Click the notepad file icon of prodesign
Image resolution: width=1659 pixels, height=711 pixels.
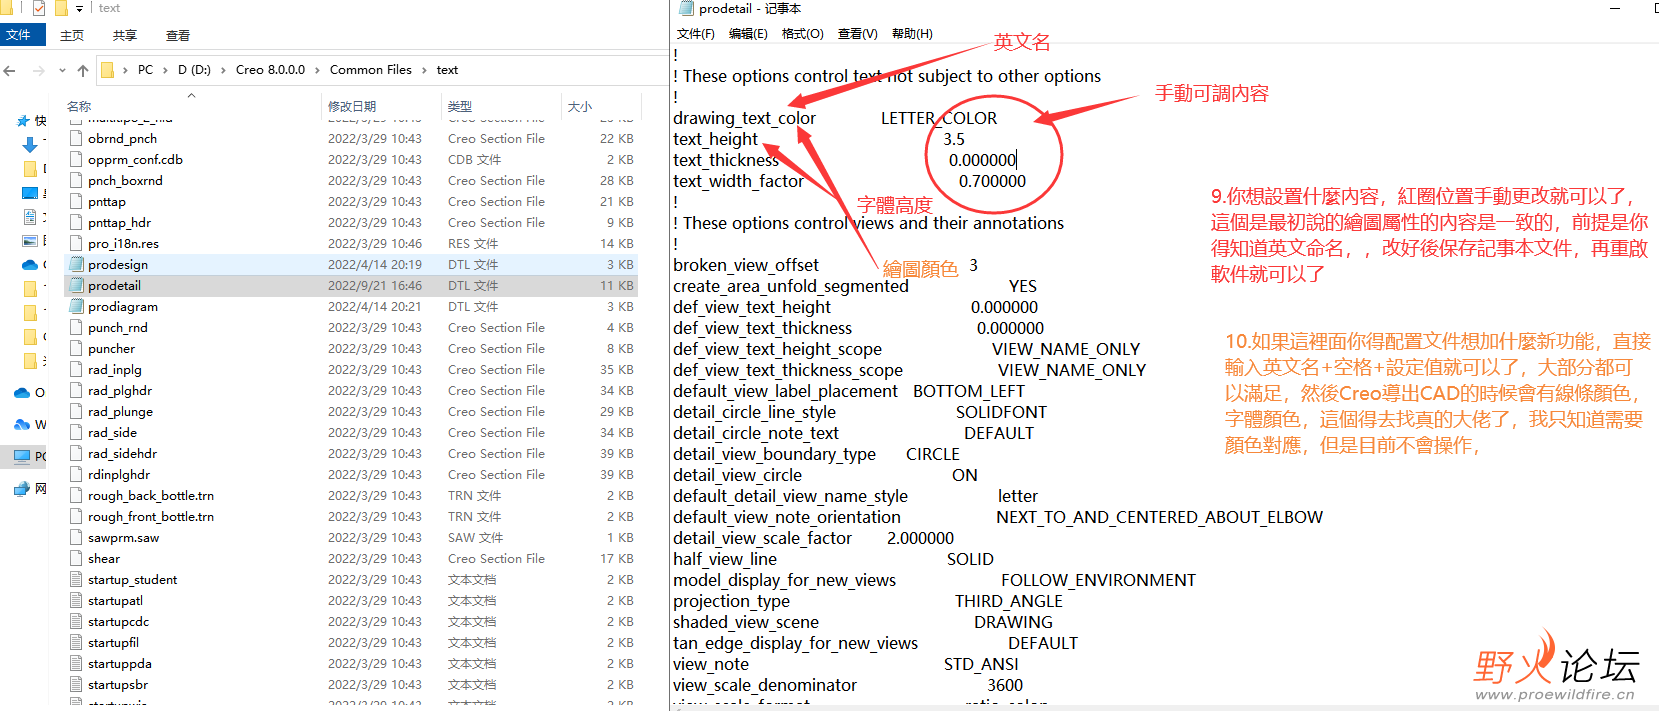(x=76, y=265)
